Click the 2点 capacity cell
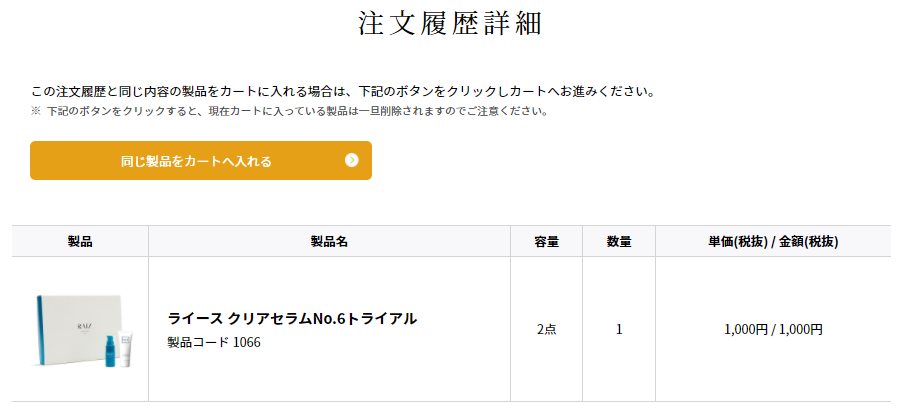This screenshot has width=905, height=413. 547,329
